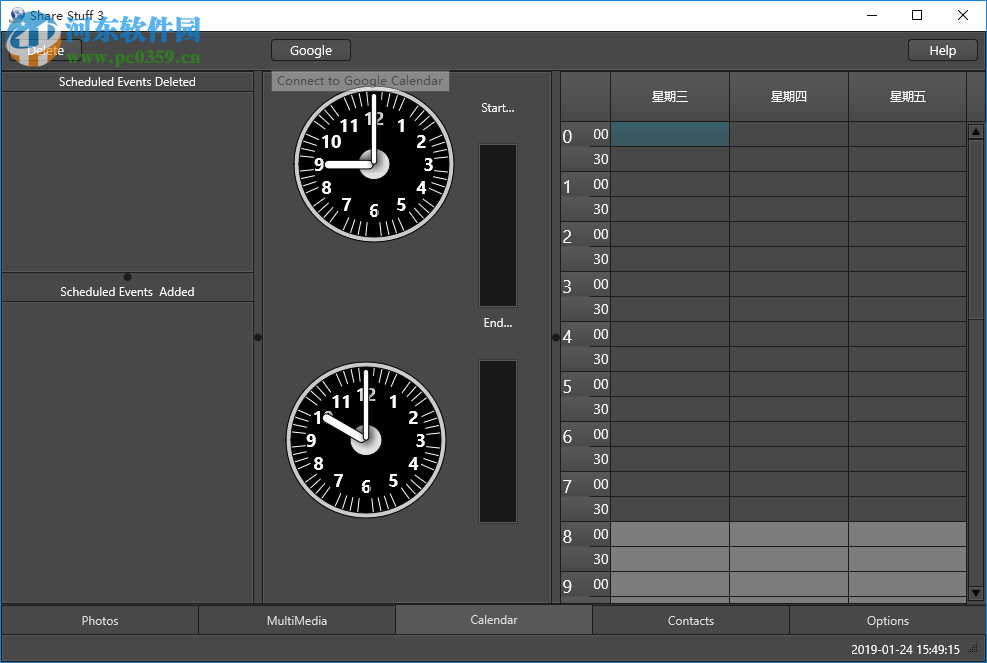Image resolution: width=987 pixels, height=663 pixels.
Task: Select 0:00 slot under 星期三
Action: point(670,134)
